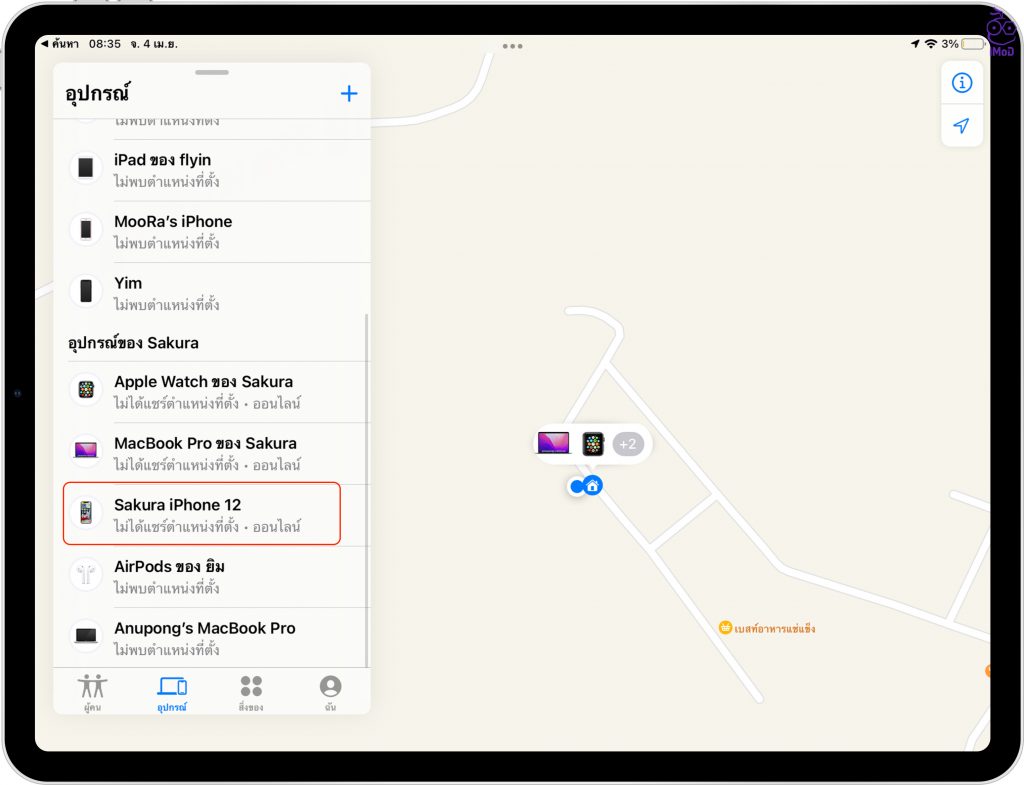Image resolution: width=1024 pixels, height=785 pixels.
Task: Switch to the Devices tab
Action: [172, 692]
